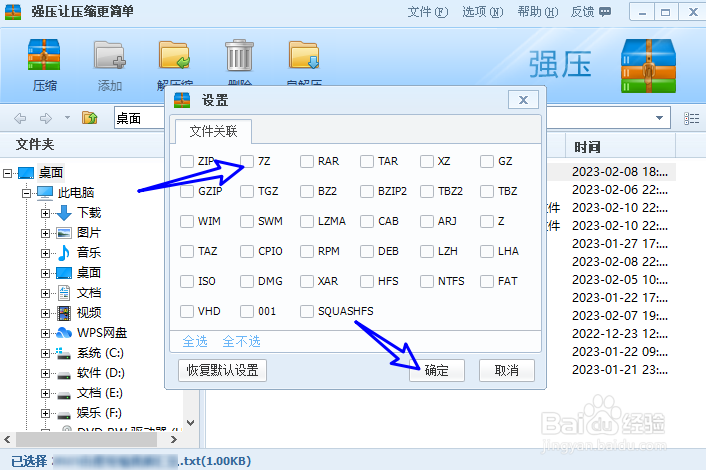Screen dimensions: 706x470
Task: Toggle the ISO checkbox
Action: (x=187, y=281)
